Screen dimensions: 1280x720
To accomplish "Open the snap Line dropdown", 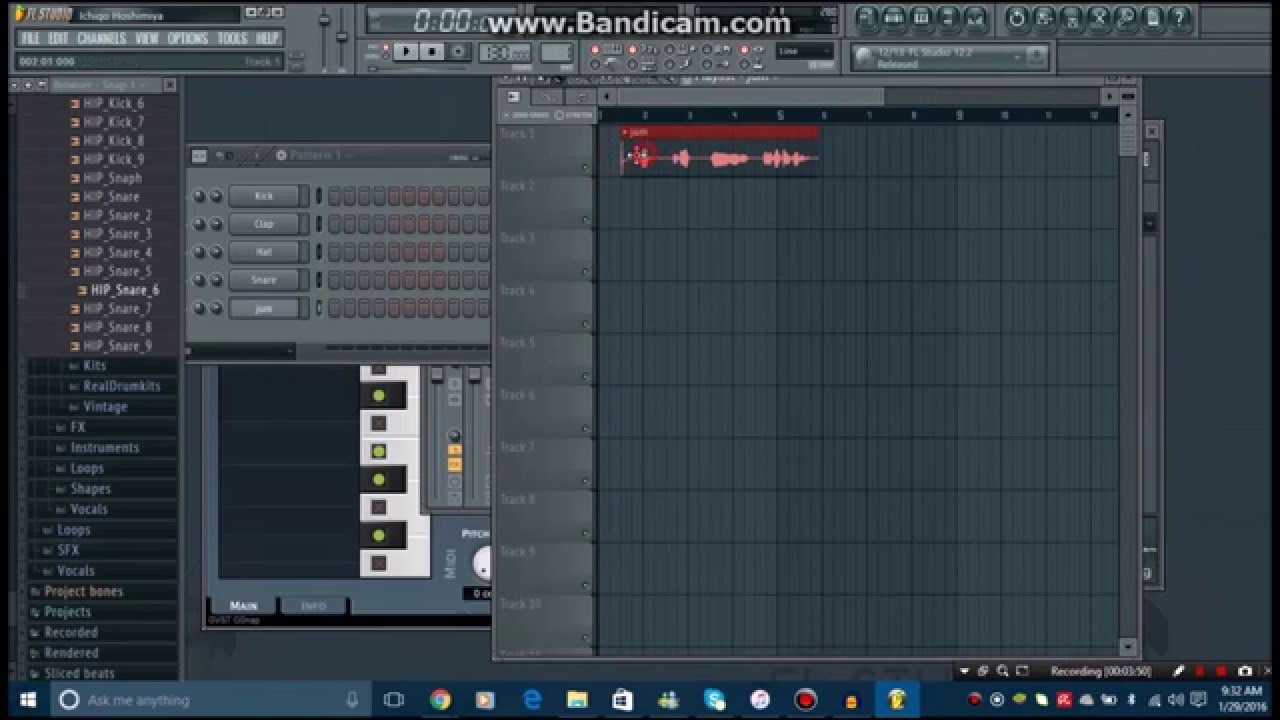I will [805, 51].
